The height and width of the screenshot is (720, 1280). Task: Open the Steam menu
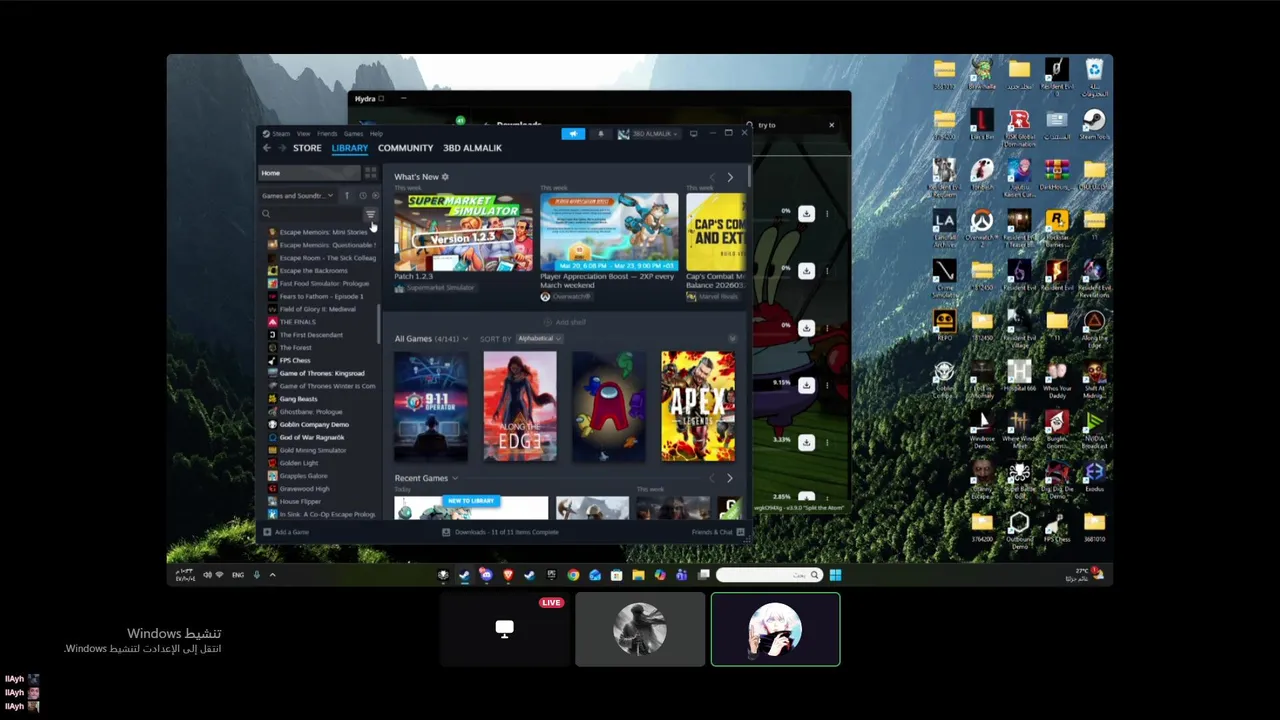[281, 134]
